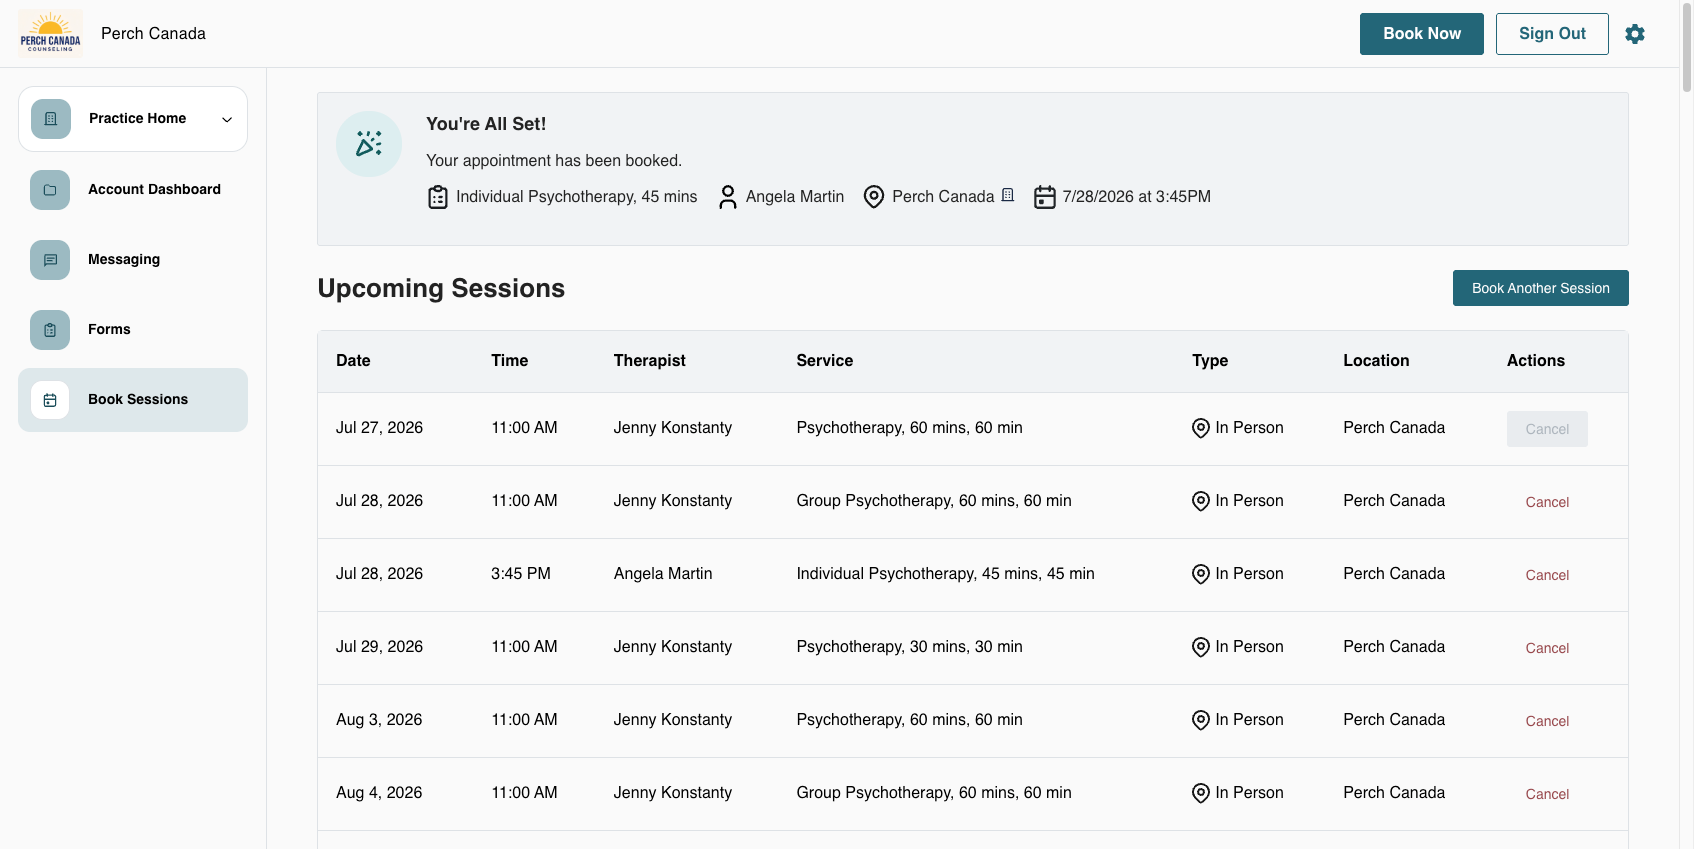
Task: Click Individual Psychotherapy, 45 mins in banner
Action: pos(577,197)
